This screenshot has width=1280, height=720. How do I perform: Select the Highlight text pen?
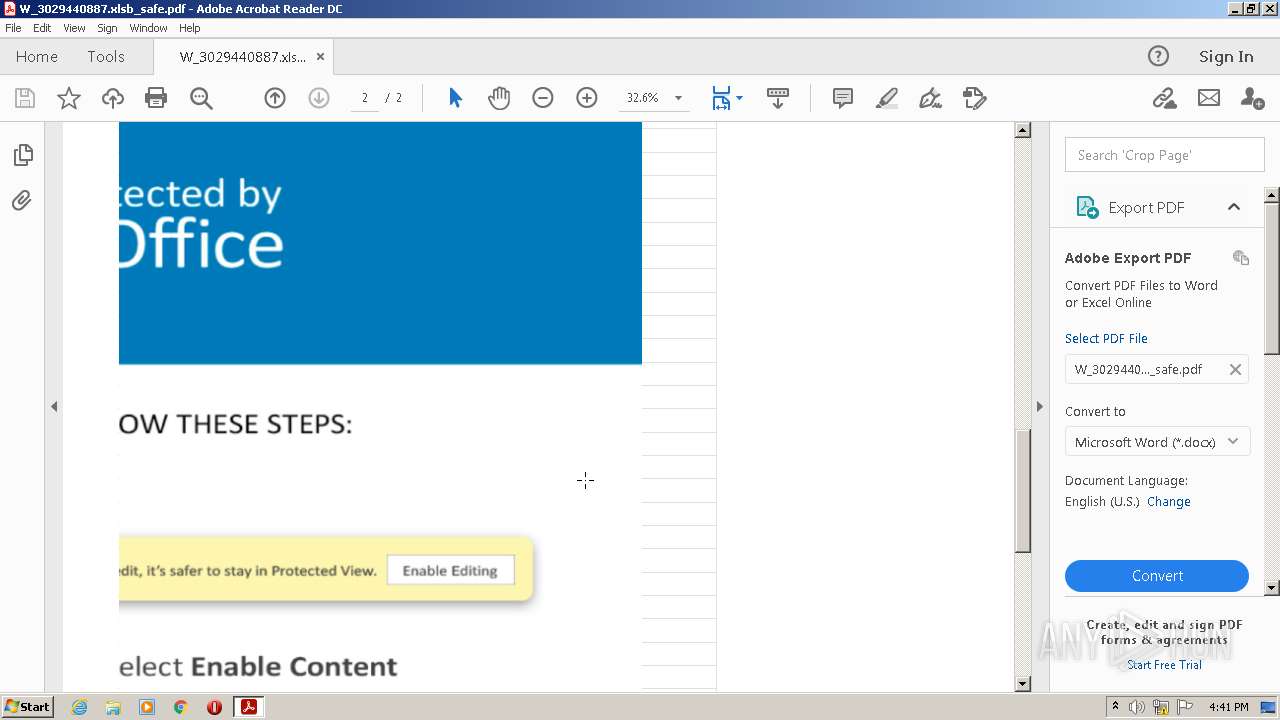(x=887, y=98)
